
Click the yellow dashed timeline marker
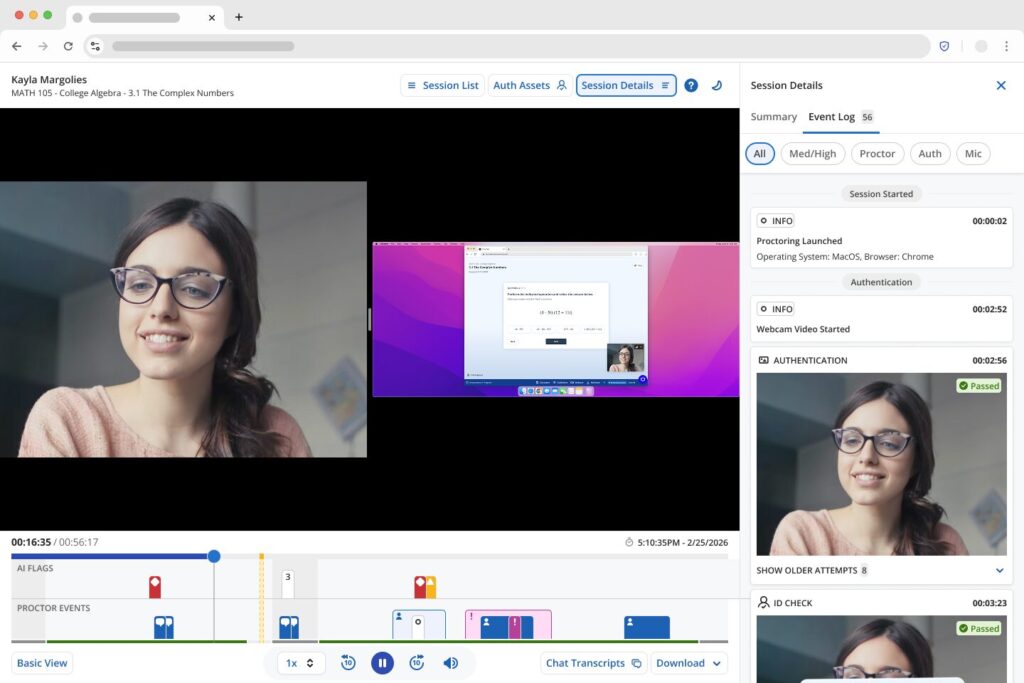click(262, 597)
